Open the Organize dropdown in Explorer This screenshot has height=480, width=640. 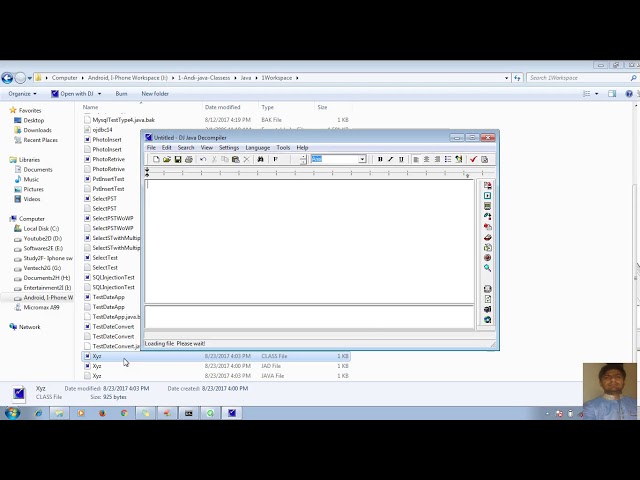22,94
